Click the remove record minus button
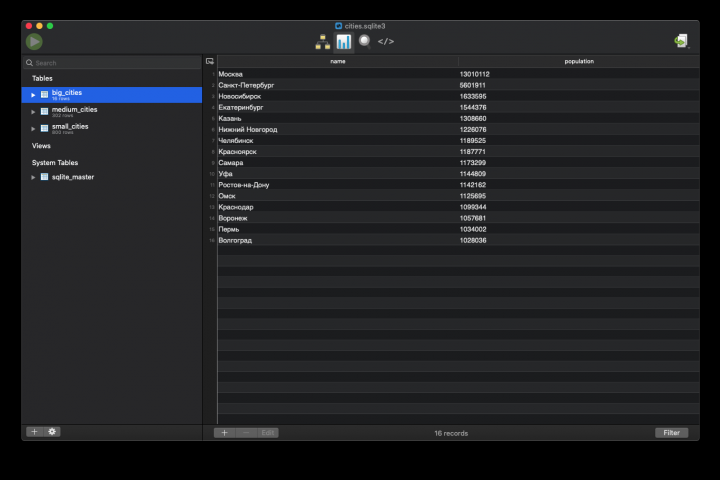Image resolution: width=720 pixels, height=480 pixels. (x=246, y=433)
